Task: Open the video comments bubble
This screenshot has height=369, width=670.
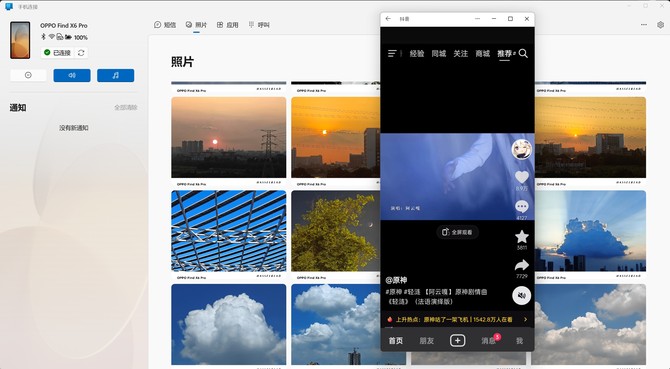Action: click(x=522, y=207)
